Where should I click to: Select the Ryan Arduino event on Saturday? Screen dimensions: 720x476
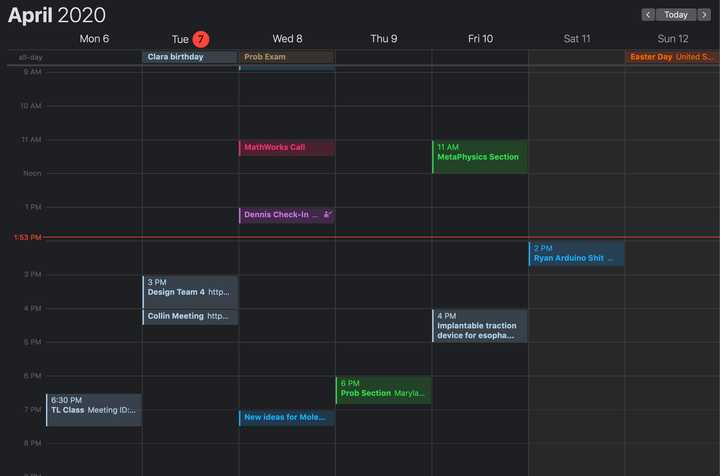[576, 254]
